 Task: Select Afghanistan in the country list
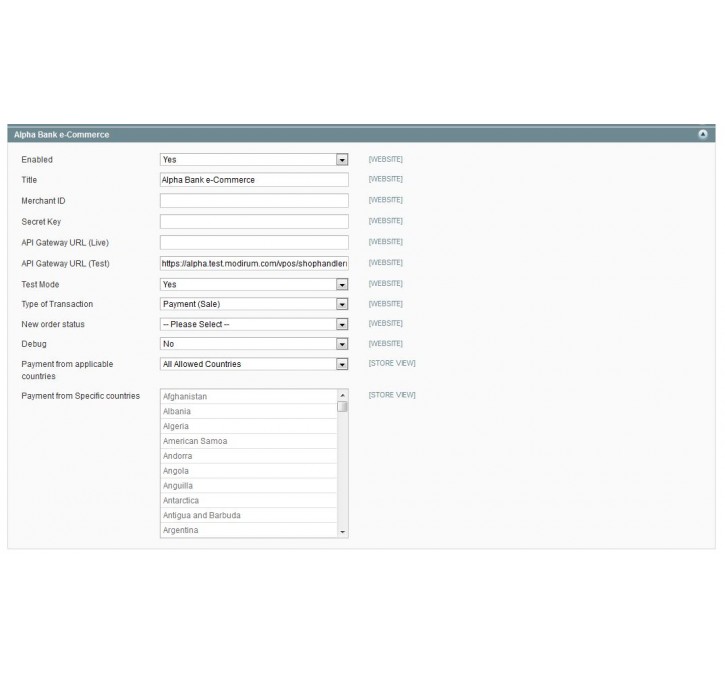[x=249, y=397]
